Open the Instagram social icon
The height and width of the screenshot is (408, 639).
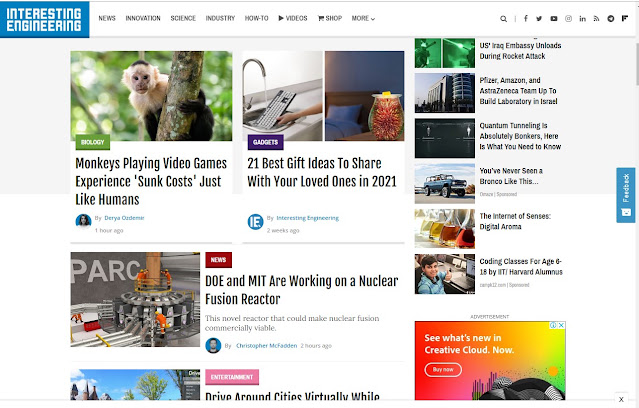point(568,18)
